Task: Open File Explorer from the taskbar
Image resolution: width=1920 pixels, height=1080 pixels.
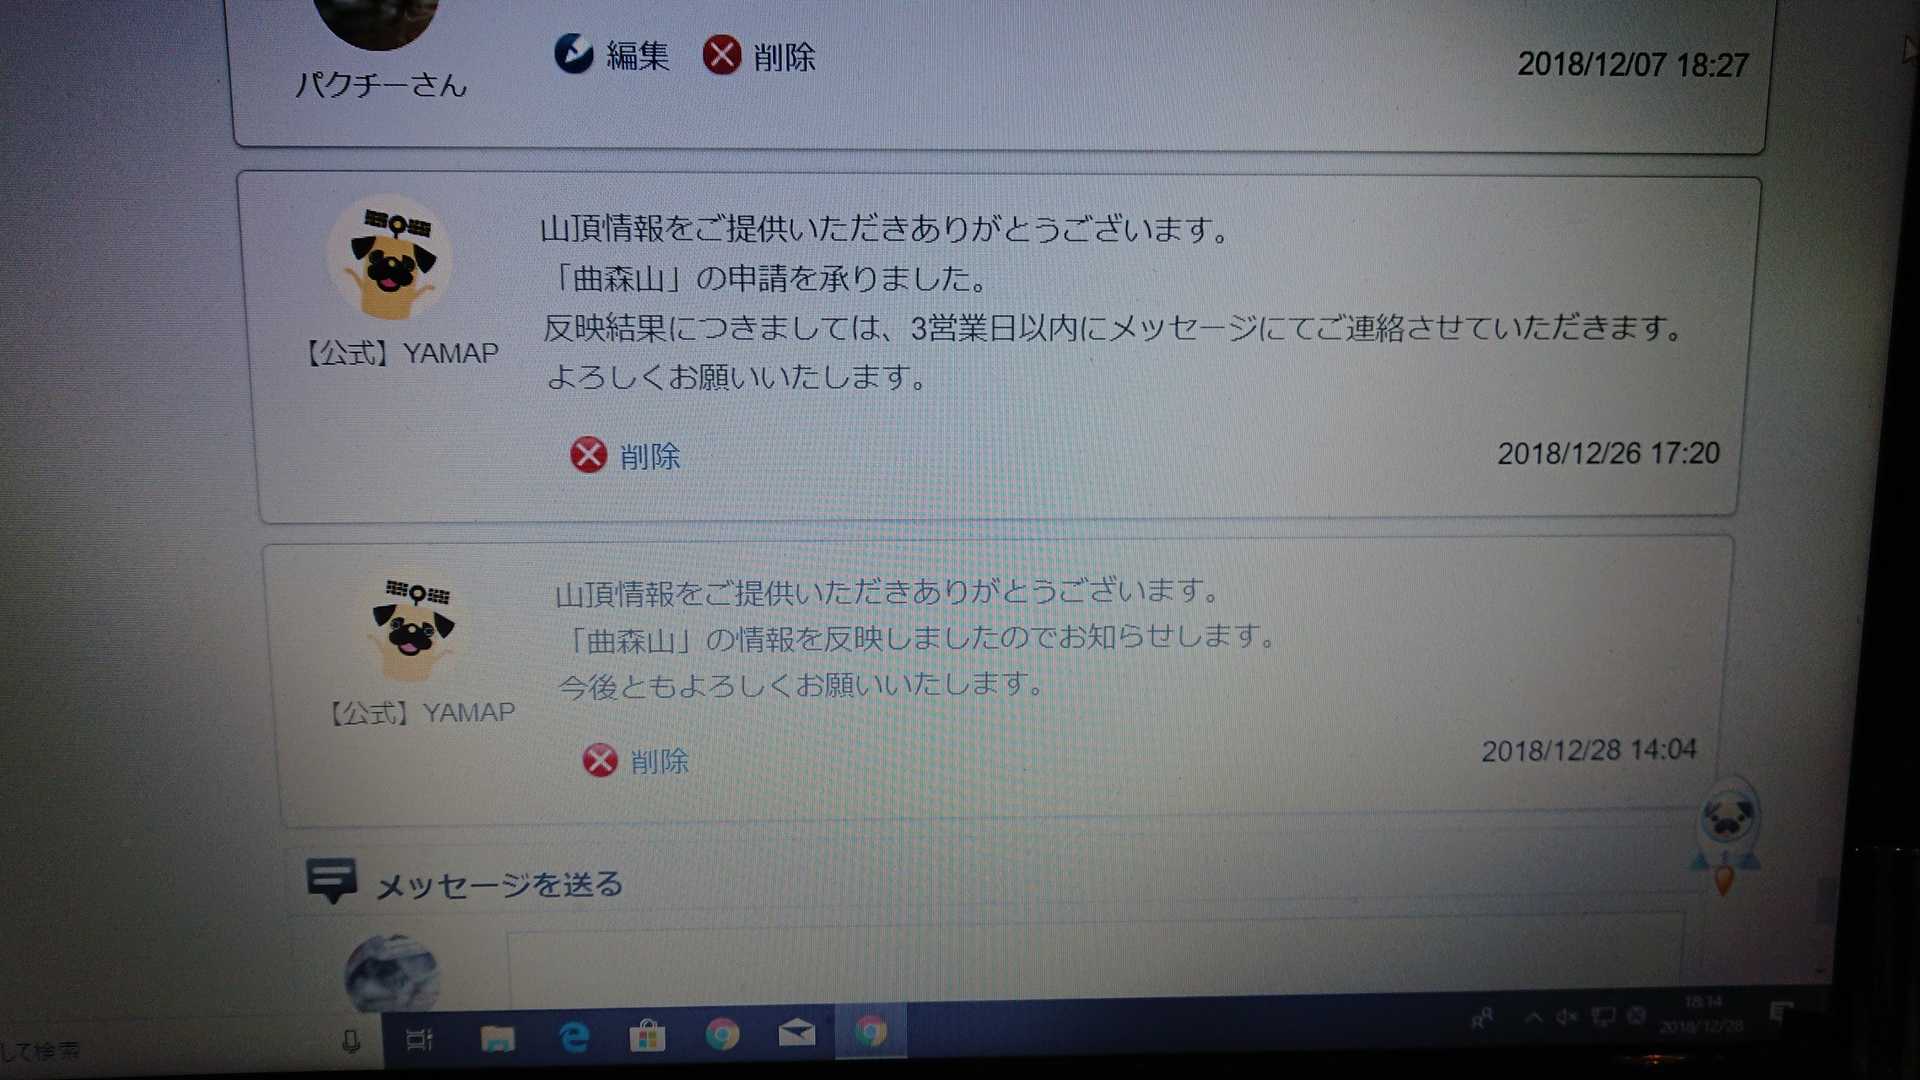Action: [497, 1039]
